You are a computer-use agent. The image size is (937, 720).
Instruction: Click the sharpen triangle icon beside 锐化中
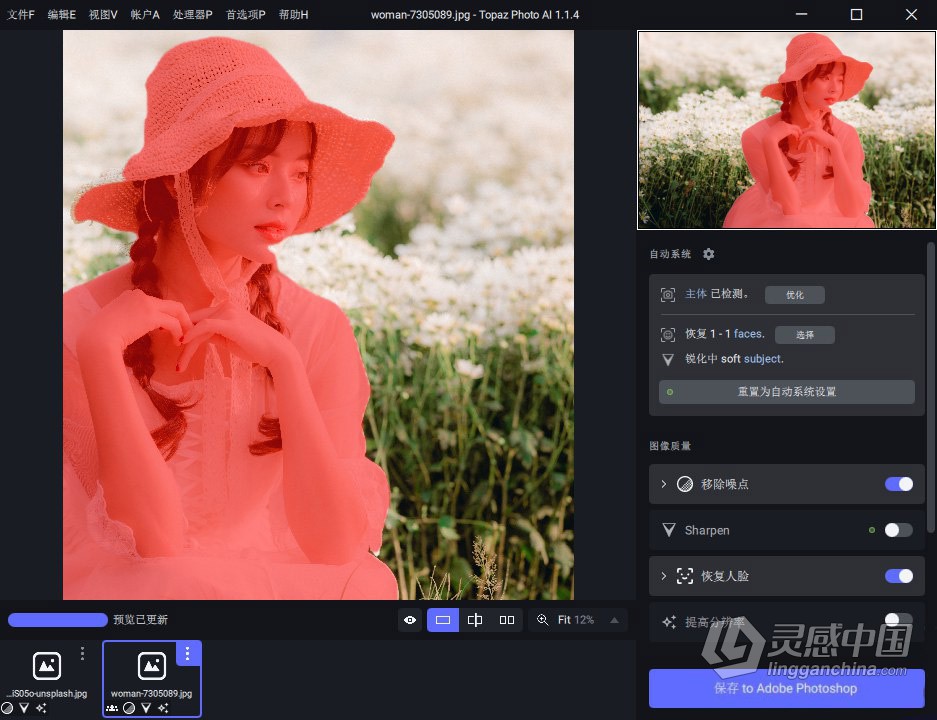click(668, 359)
